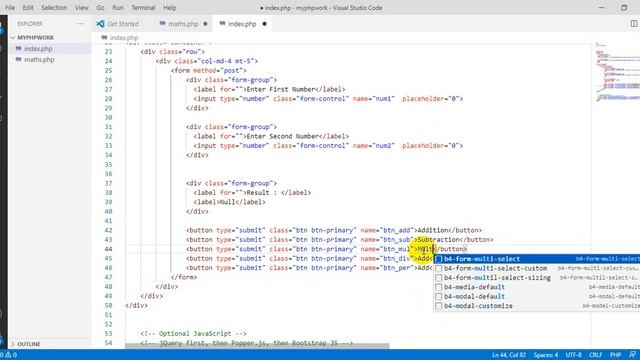Choose b4-modal-default suggestion
This screenshot has width=640, height=360.
(536, 296)
